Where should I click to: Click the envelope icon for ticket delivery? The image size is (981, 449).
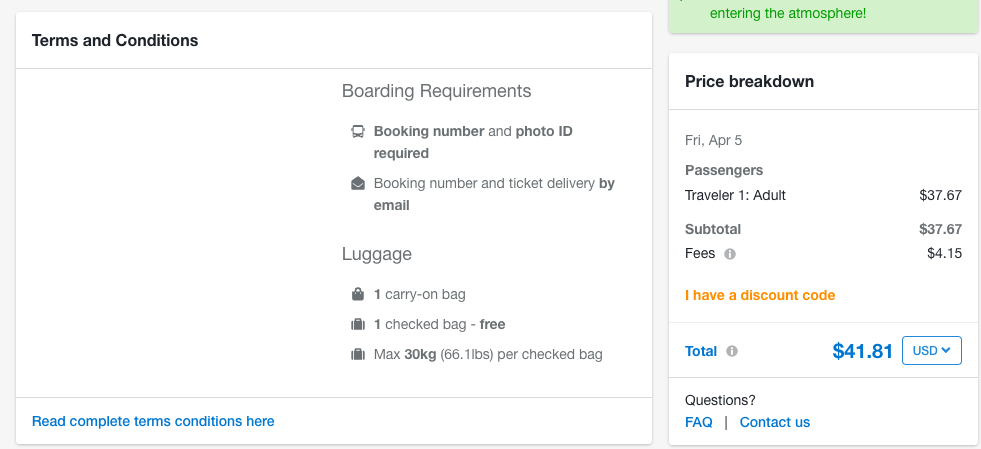pyautogui.click(x=357, y=183)
